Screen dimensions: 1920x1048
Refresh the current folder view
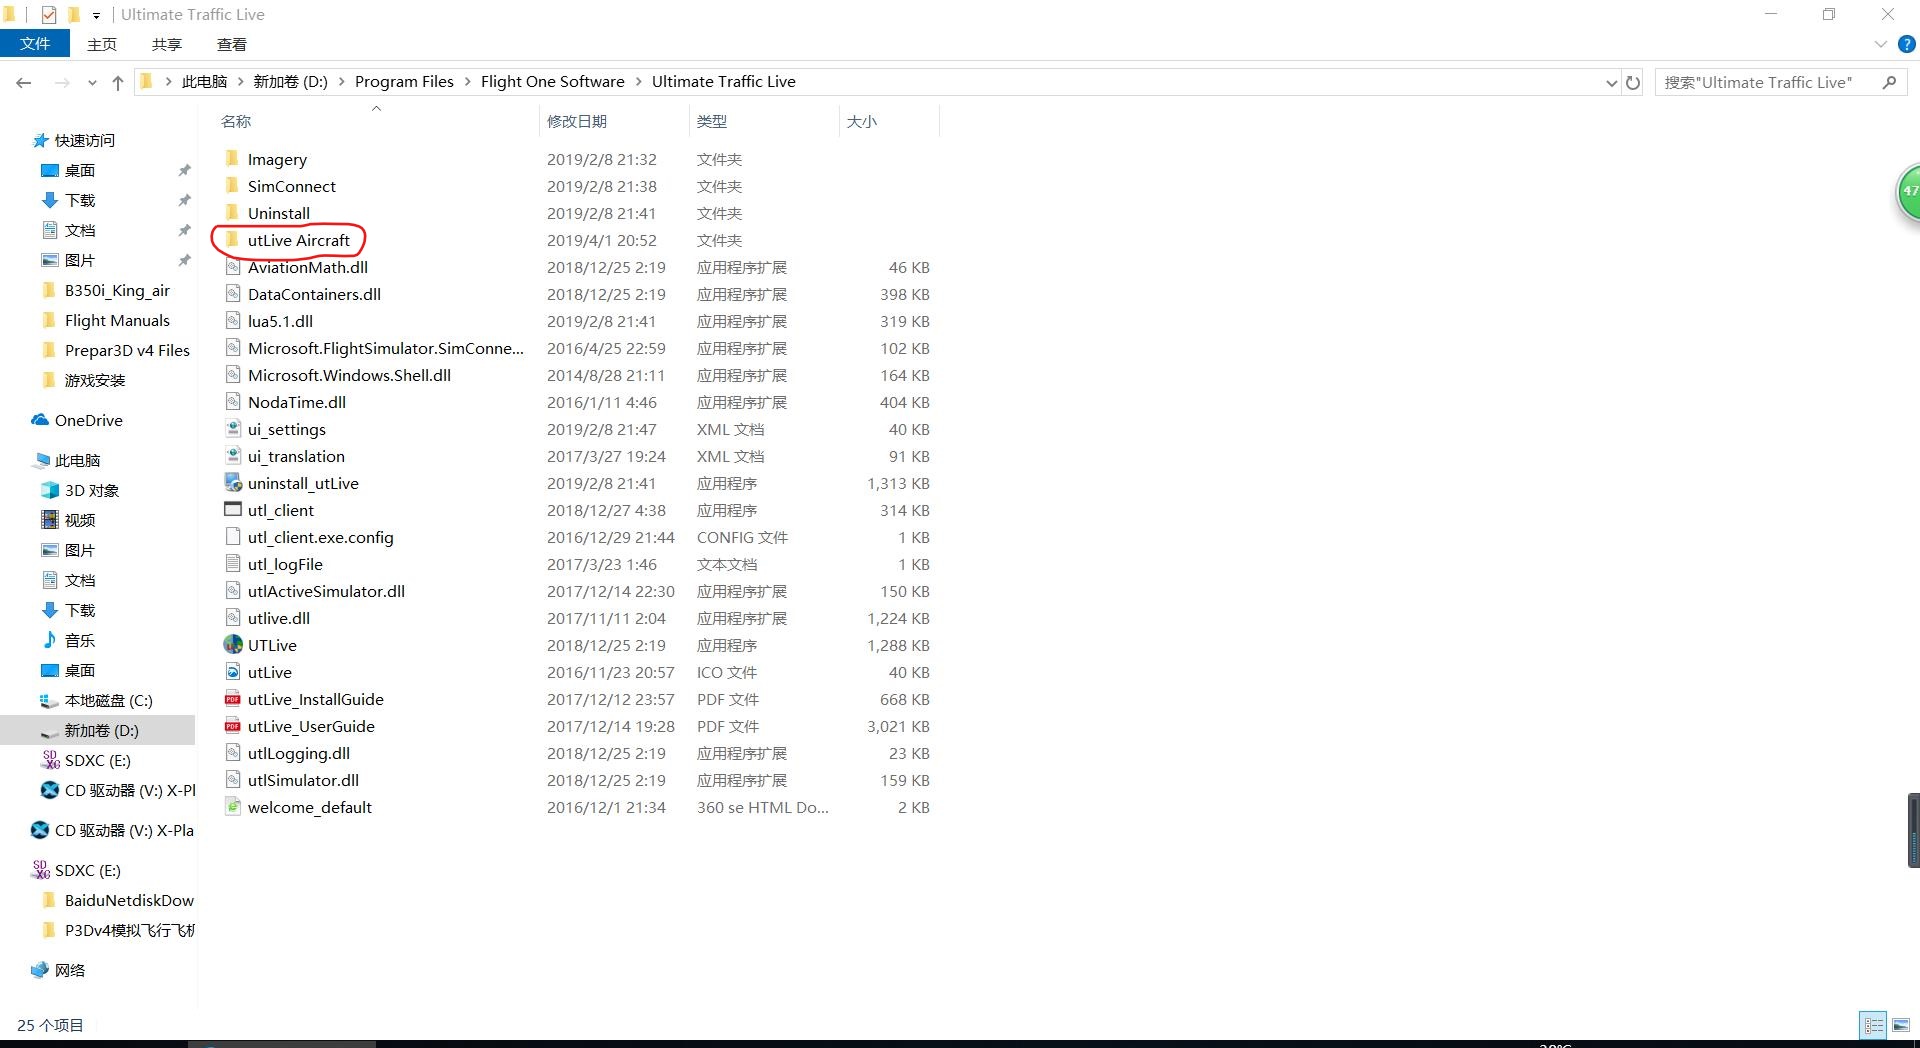coord(1633,83)
